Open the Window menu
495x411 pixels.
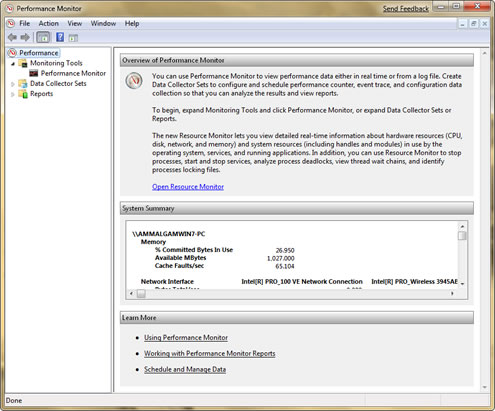pos(103,23)
